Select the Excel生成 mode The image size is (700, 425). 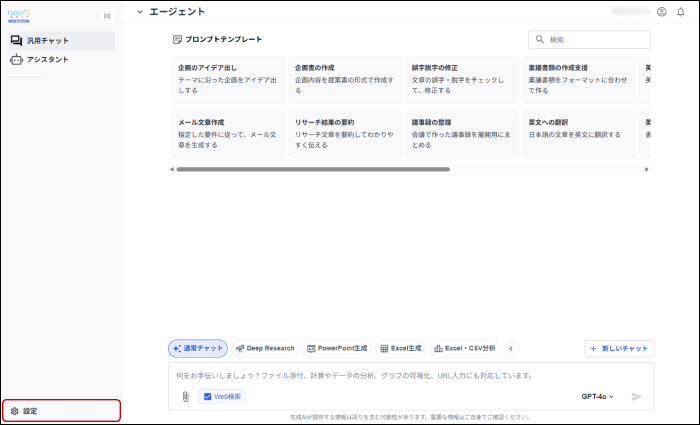click(x=401, y=349)
